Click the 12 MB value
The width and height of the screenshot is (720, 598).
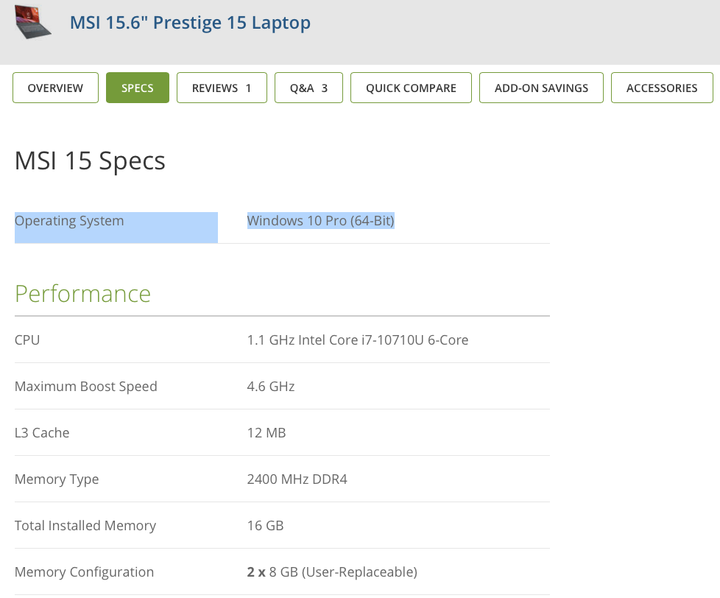pyautogui.click(x=266, y=433)
